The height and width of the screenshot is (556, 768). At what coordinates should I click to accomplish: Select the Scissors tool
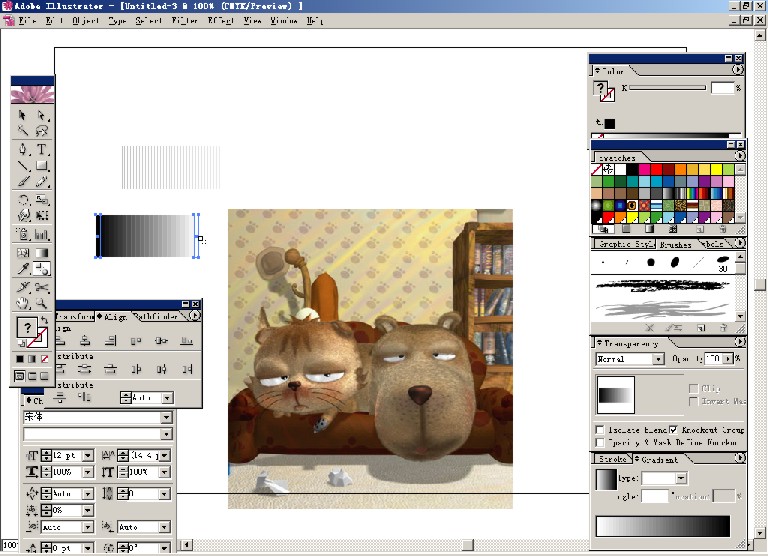pos(42,287)
